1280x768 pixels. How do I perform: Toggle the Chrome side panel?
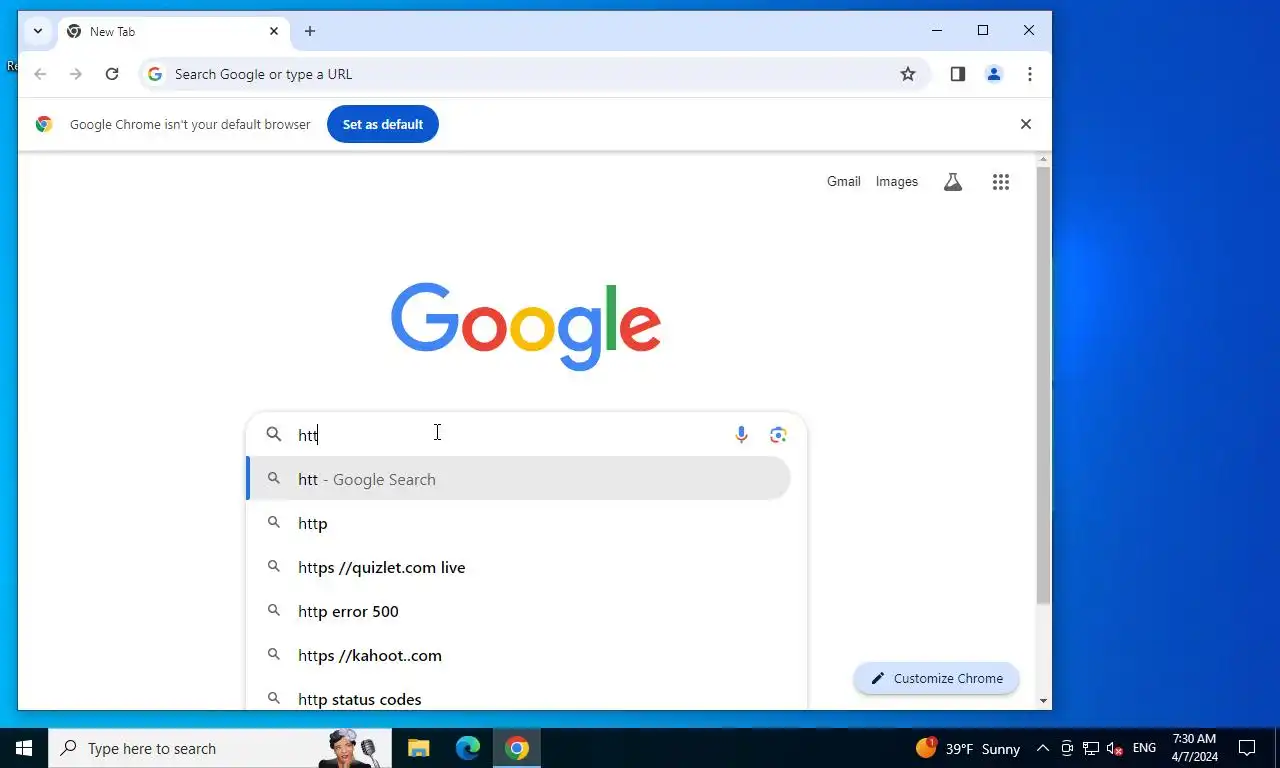click(958, 74)
